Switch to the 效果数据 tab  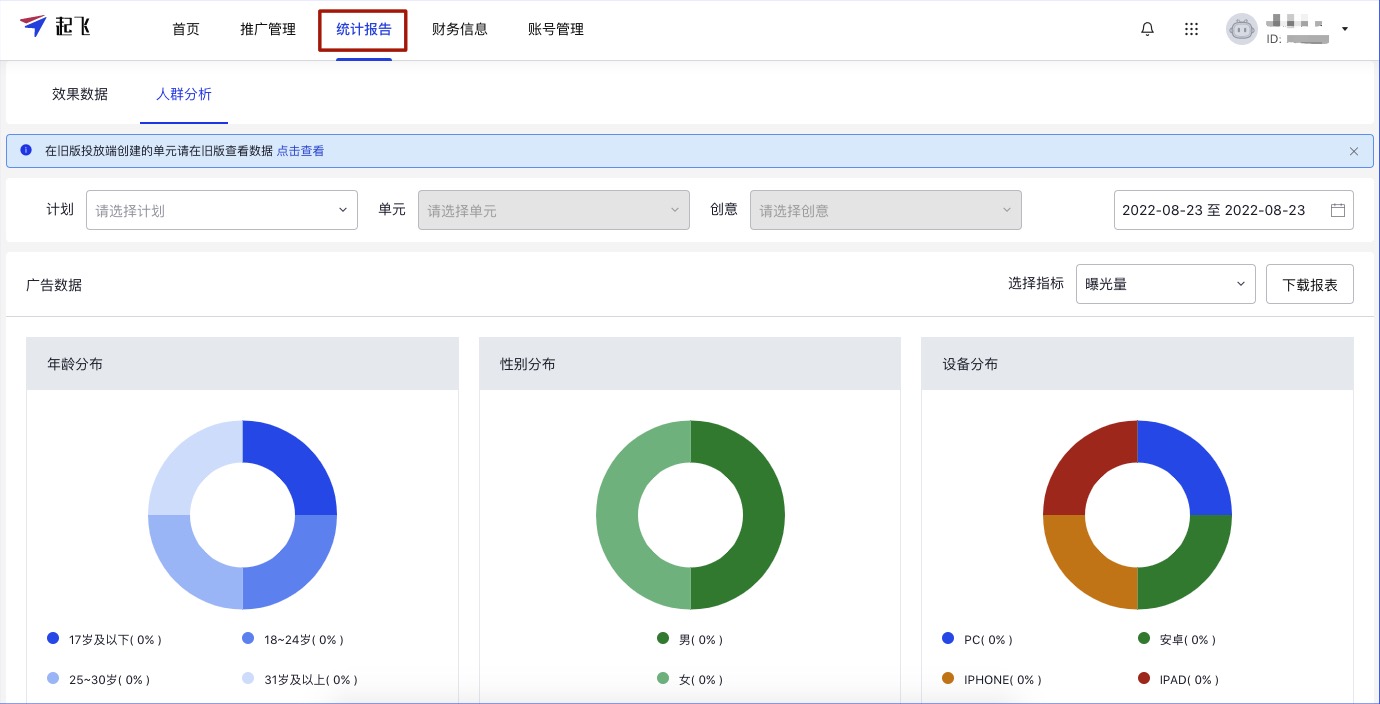[x=80, y=94]
